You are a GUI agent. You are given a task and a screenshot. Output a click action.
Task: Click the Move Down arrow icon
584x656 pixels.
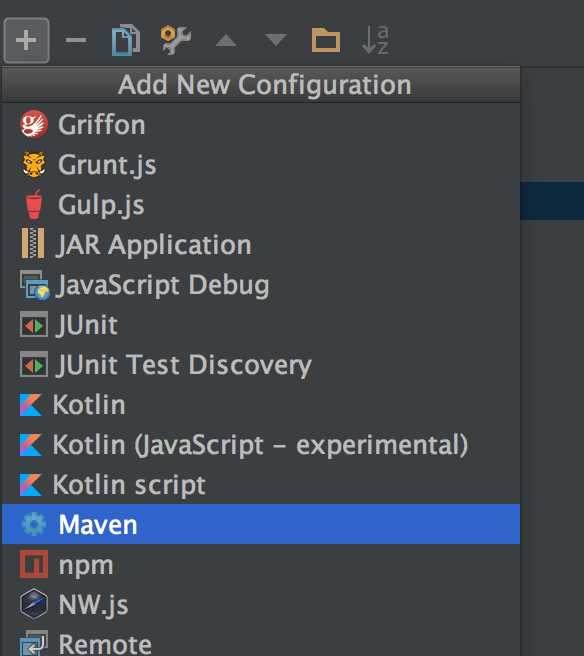point(276,40)
